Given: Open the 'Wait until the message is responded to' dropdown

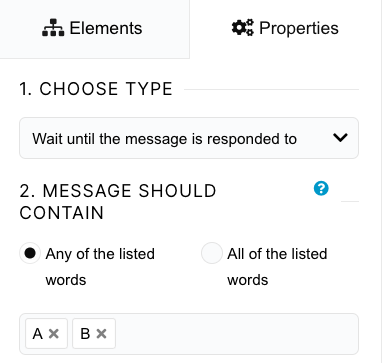Looking at the screenshot, I should click(x=189, y=138).
